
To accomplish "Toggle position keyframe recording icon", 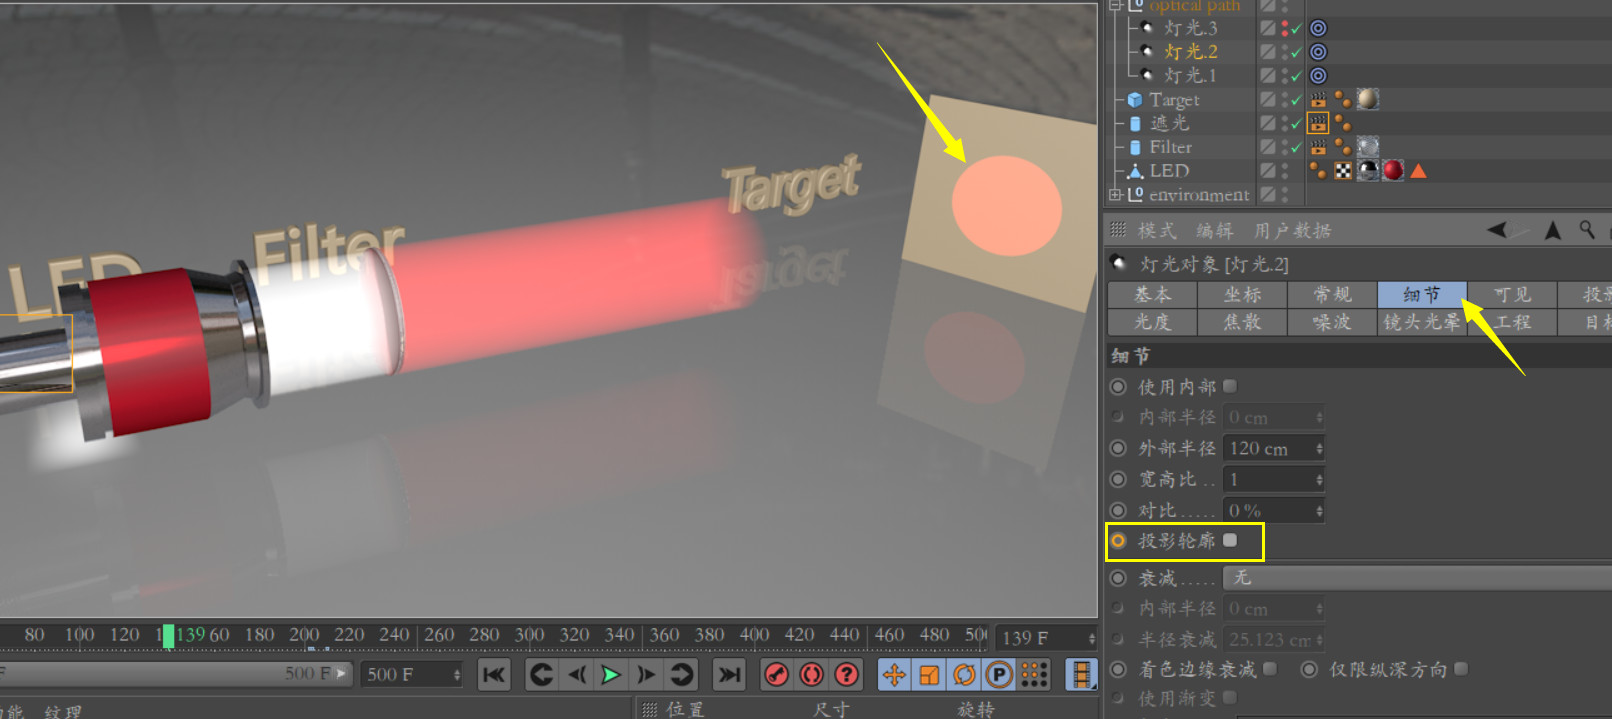I will coord(894,675).
